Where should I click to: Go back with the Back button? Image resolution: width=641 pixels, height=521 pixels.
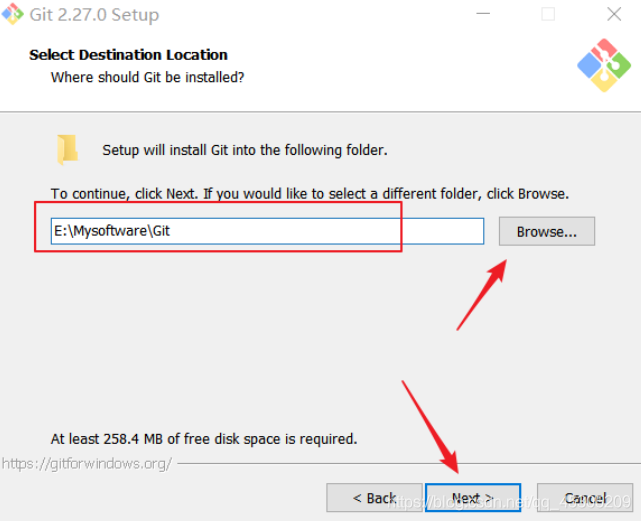(374, 498)
